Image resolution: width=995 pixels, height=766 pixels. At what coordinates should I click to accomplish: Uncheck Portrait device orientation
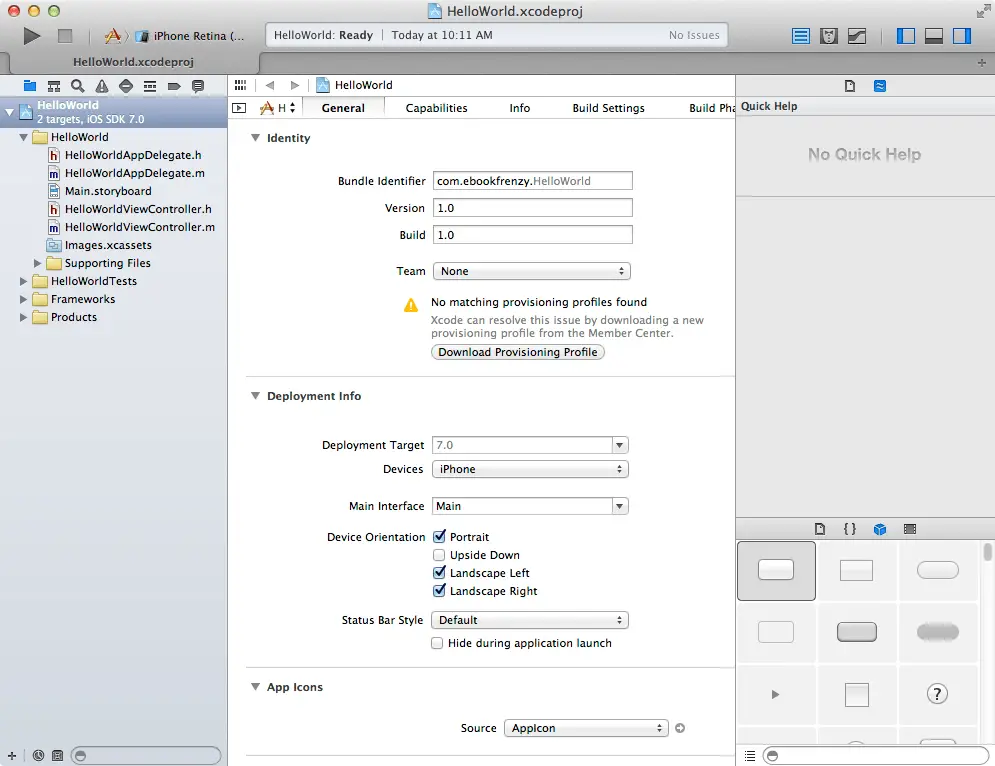coord(437,536)
